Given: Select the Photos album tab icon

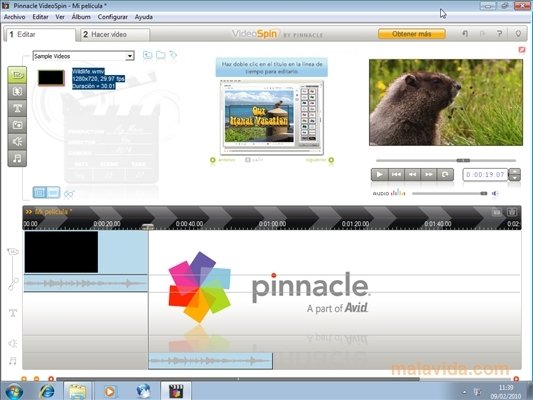Looking at the screenshot, I should [17, 125].
